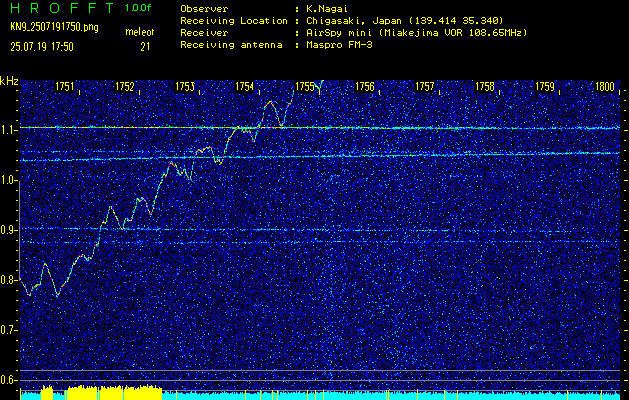
Task: Click the HROFFT title text
Action: (62, 8)
